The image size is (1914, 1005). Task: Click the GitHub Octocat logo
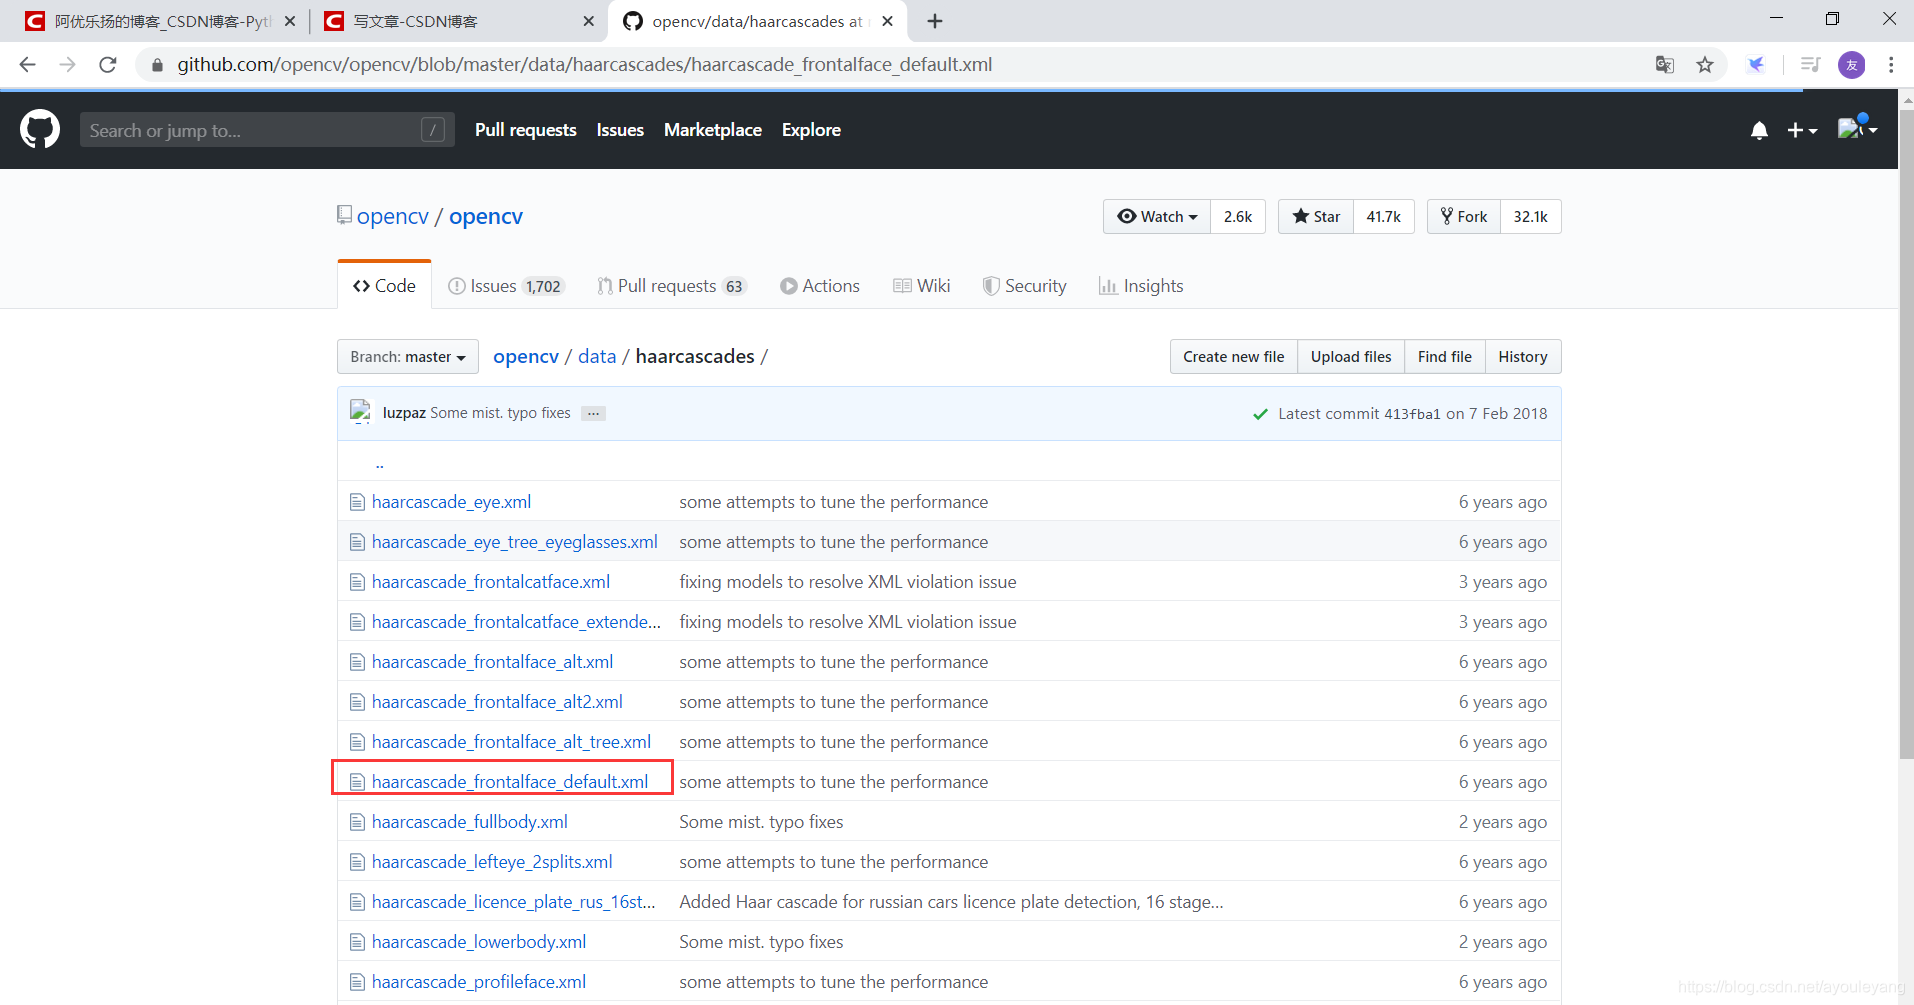(40, 130)
